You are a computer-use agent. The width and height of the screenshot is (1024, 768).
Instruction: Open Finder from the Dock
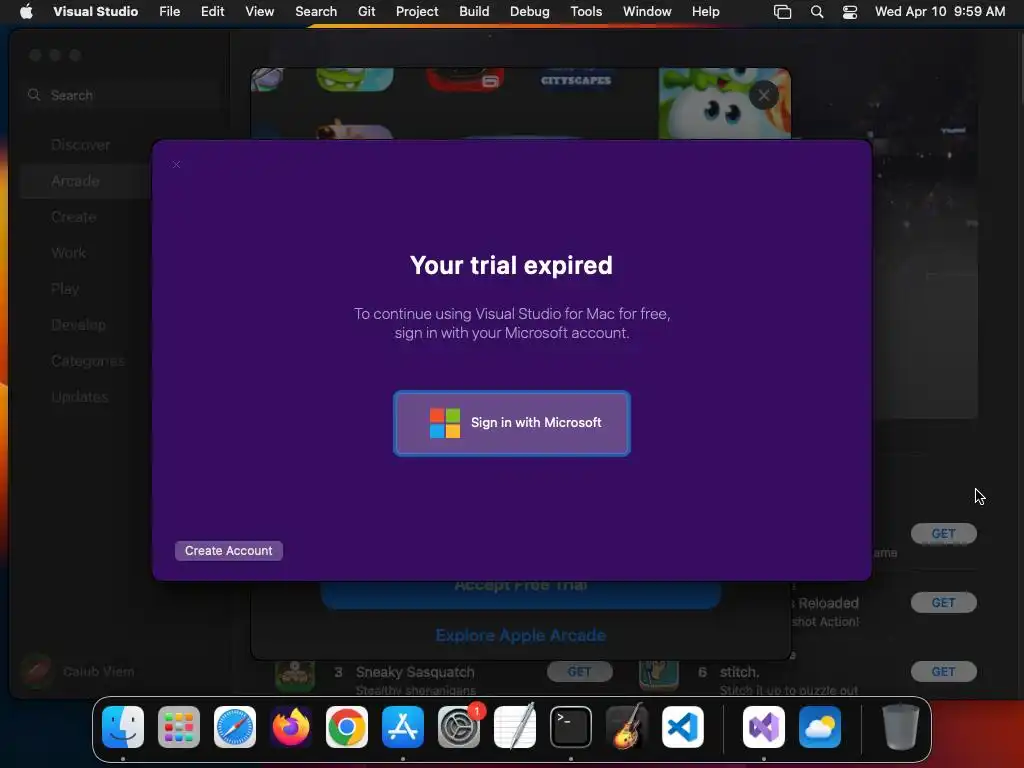tap(123, 727)
